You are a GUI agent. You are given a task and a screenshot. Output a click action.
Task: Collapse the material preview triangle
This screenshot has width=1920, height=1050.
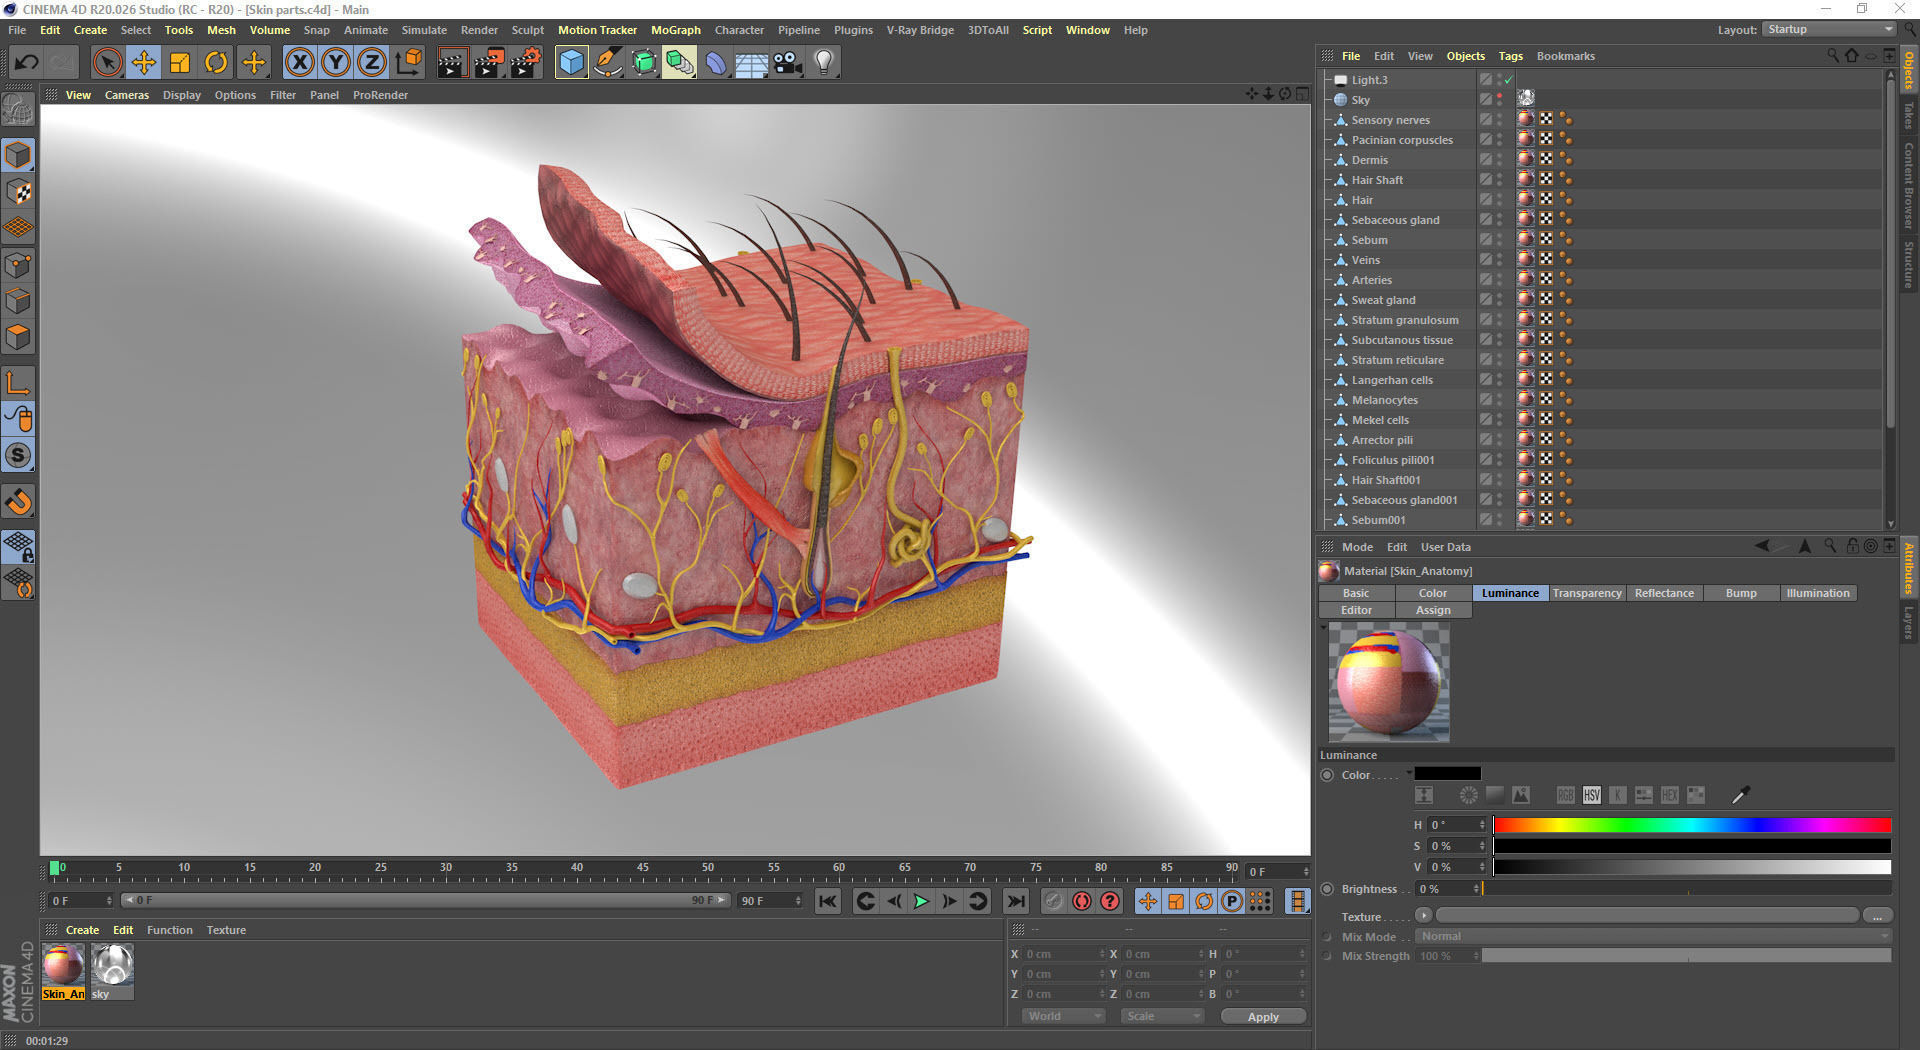(x=1323, y=628)
